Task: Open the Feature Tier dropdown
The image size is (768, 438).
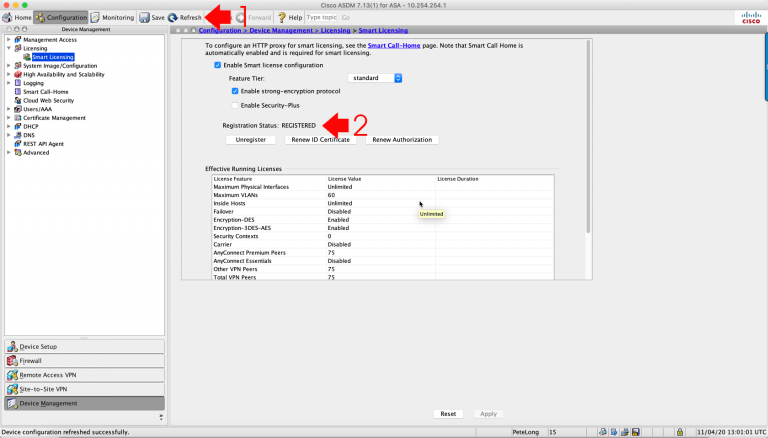Action: coord(375,78)
